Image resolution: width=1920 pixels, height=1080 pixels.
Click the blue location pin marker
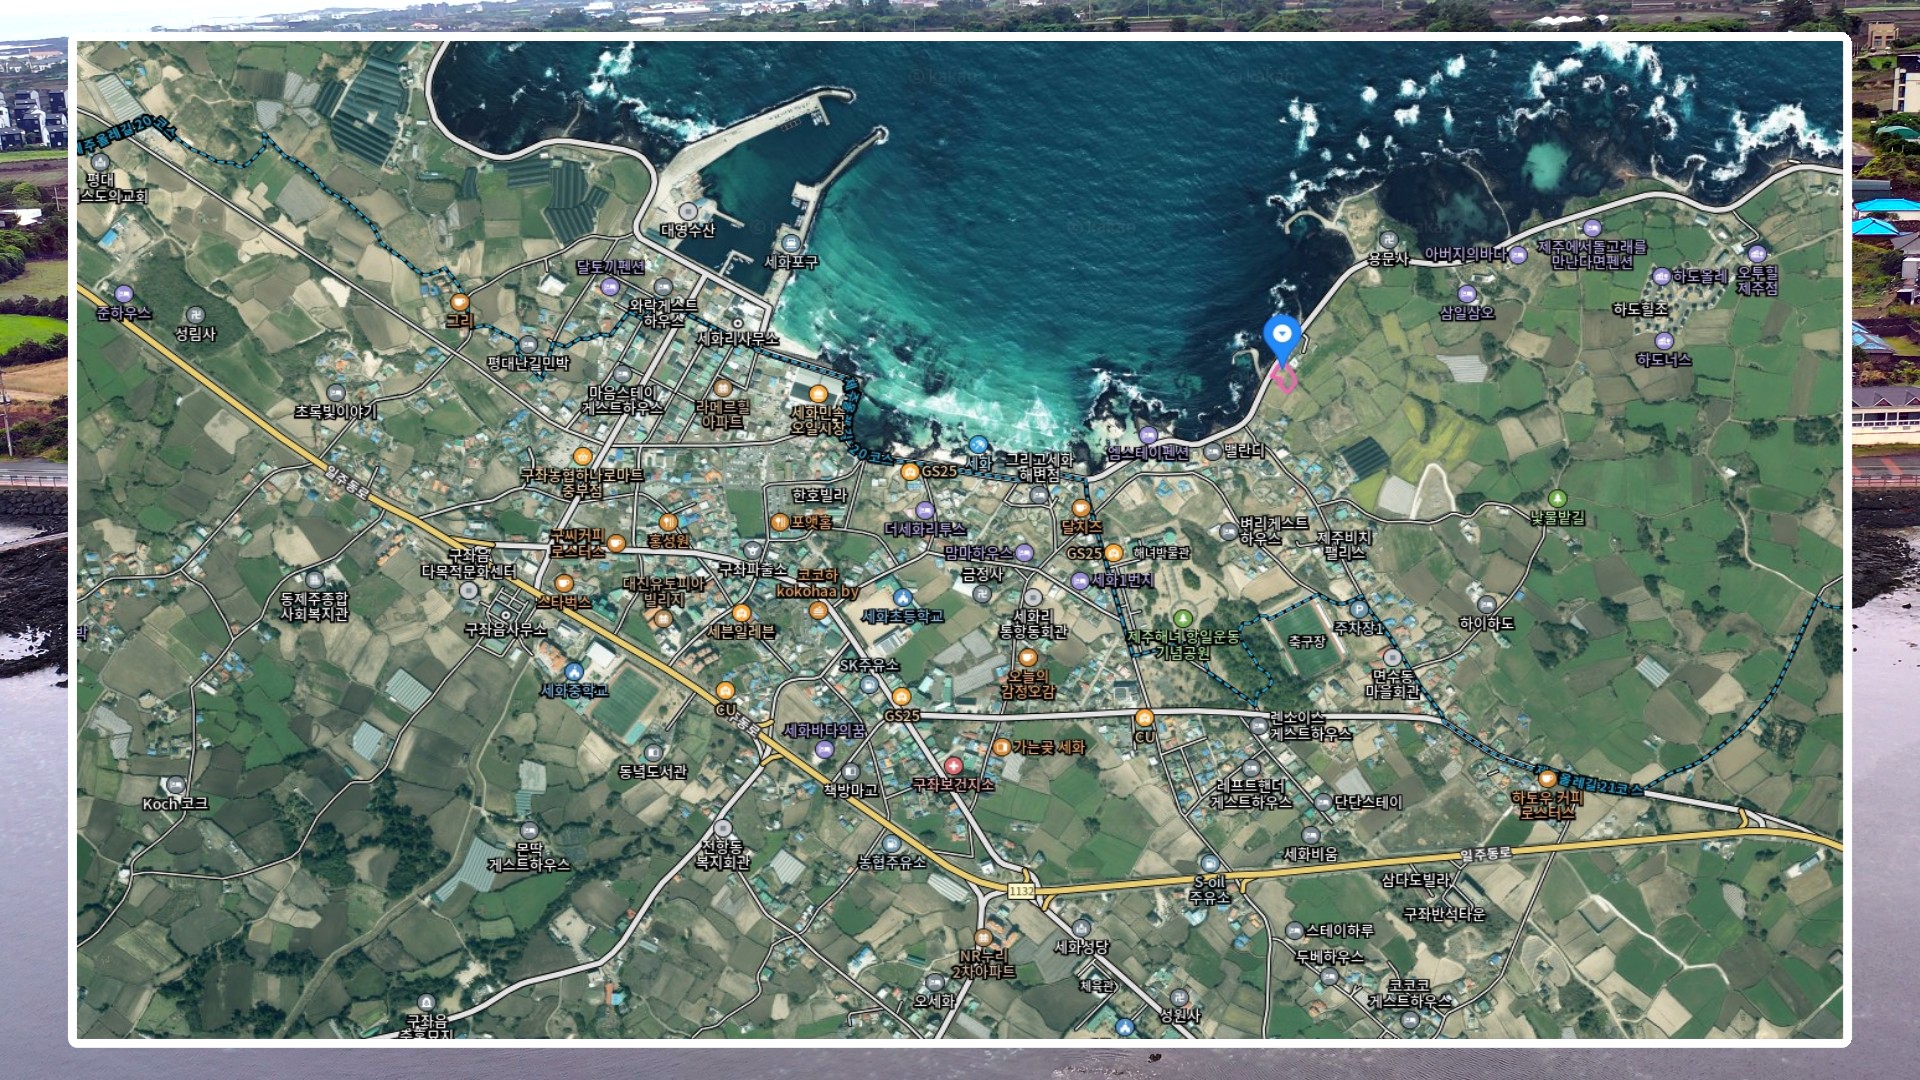point(1281,335)
